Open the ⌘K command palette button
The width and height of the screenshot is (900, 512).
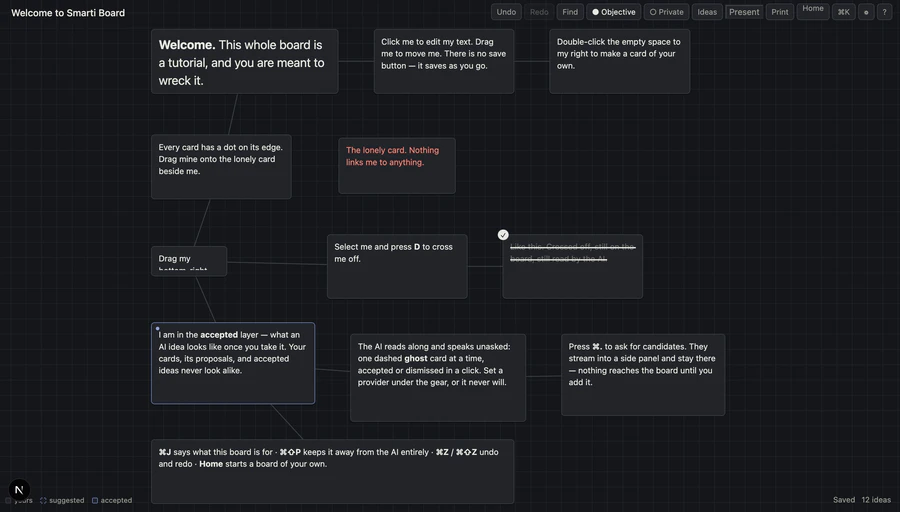[x=843, y=12]
